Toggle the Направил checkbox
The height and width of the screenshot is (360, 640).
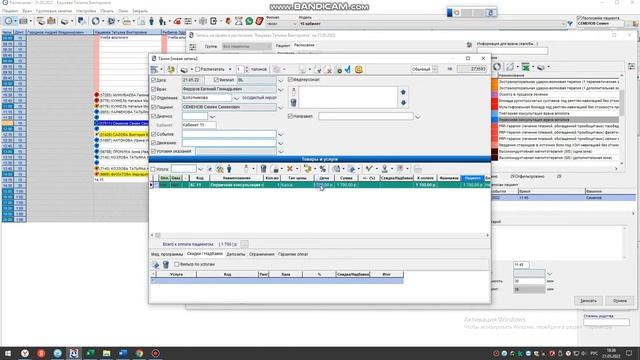290,116
